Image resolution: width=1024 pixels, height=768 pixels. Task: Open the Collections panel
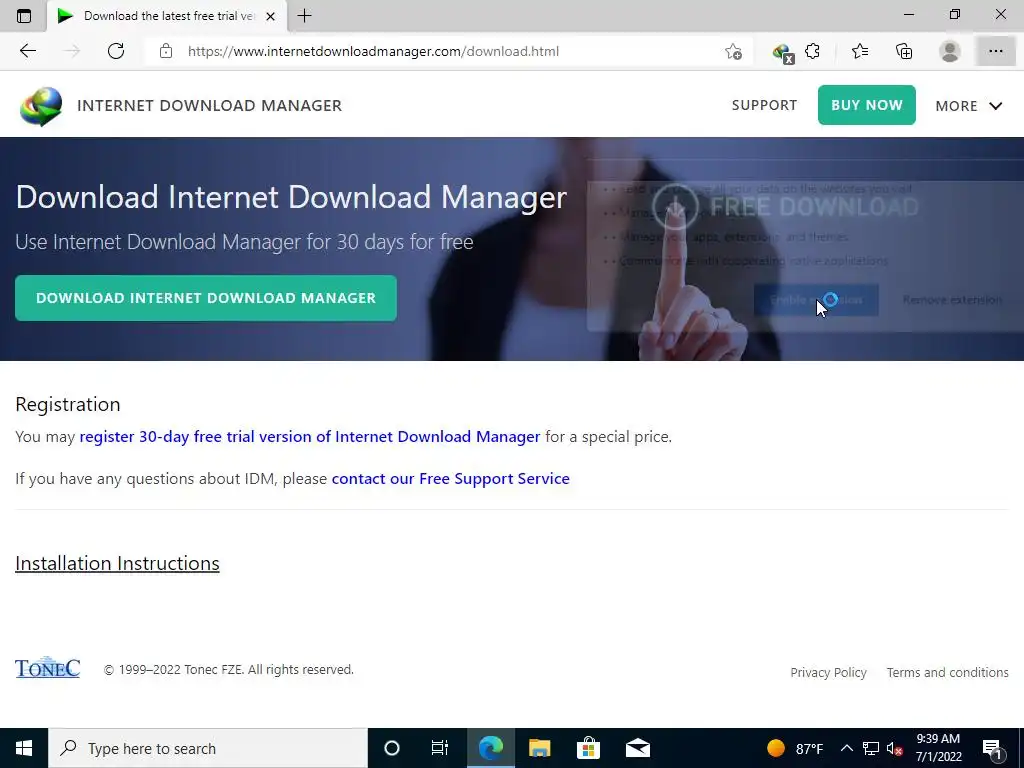tap(904, 51)
